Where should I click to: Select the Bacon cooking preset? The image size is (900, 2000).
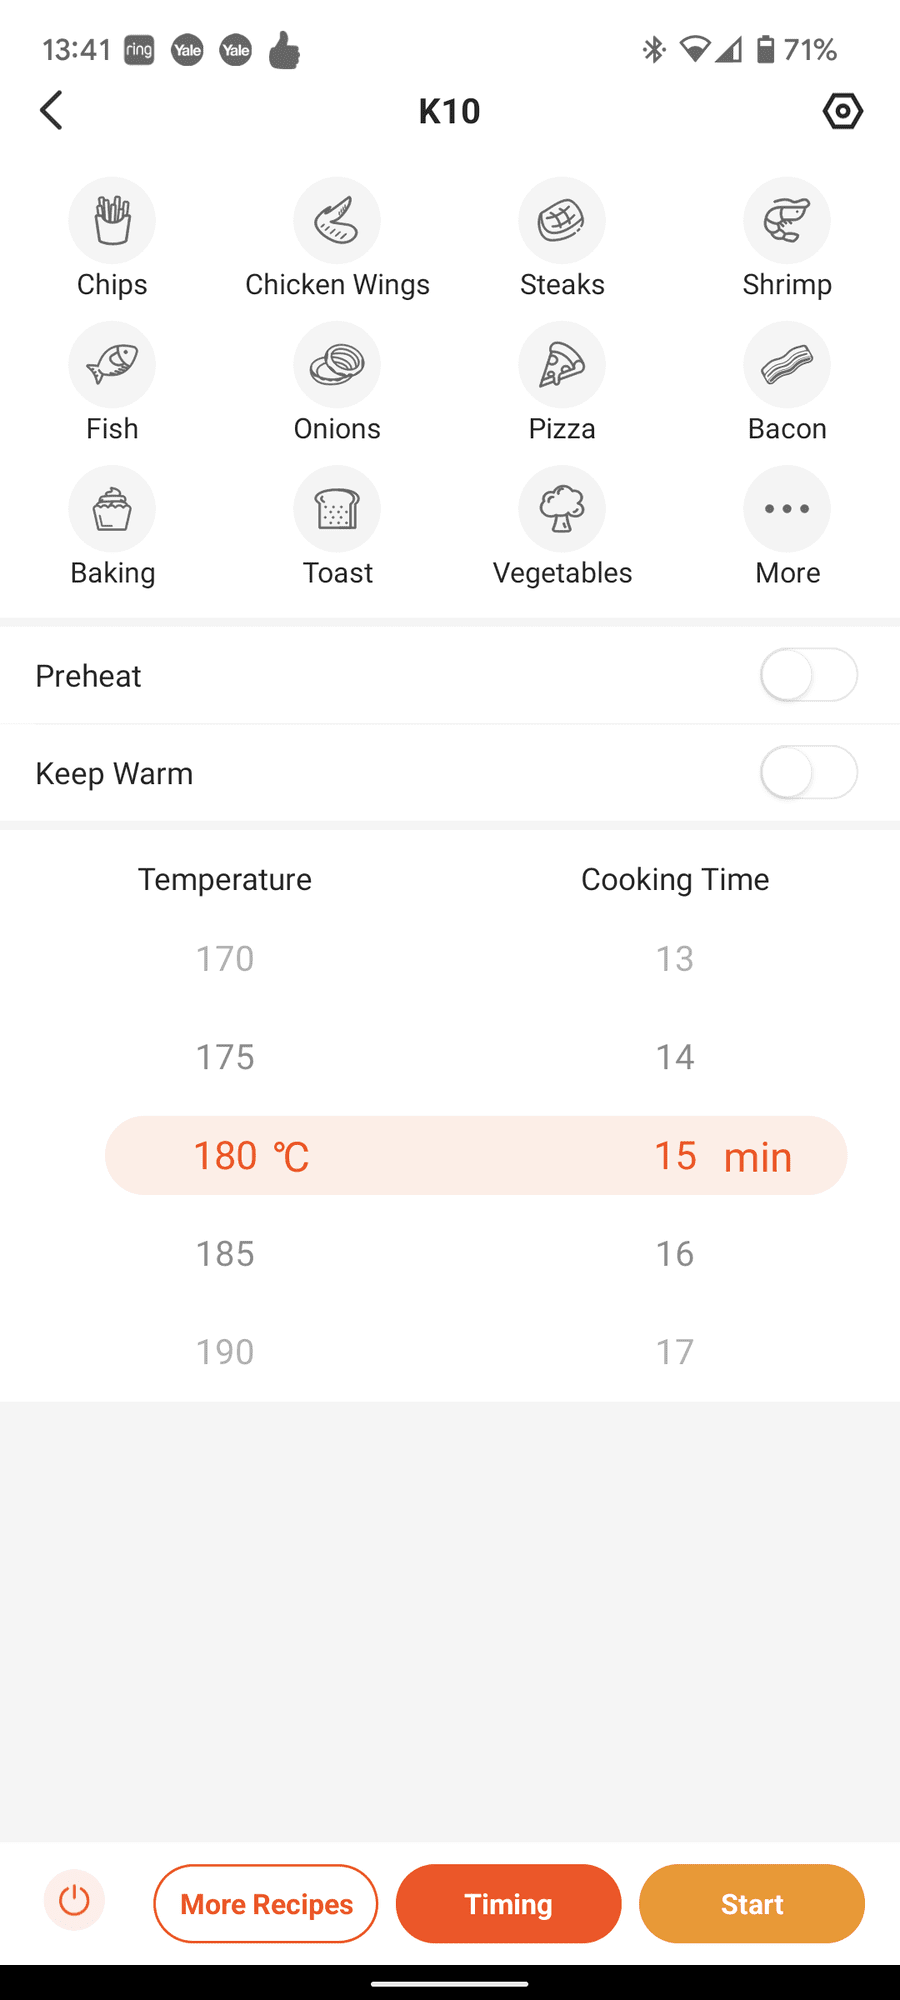(787, 365)
